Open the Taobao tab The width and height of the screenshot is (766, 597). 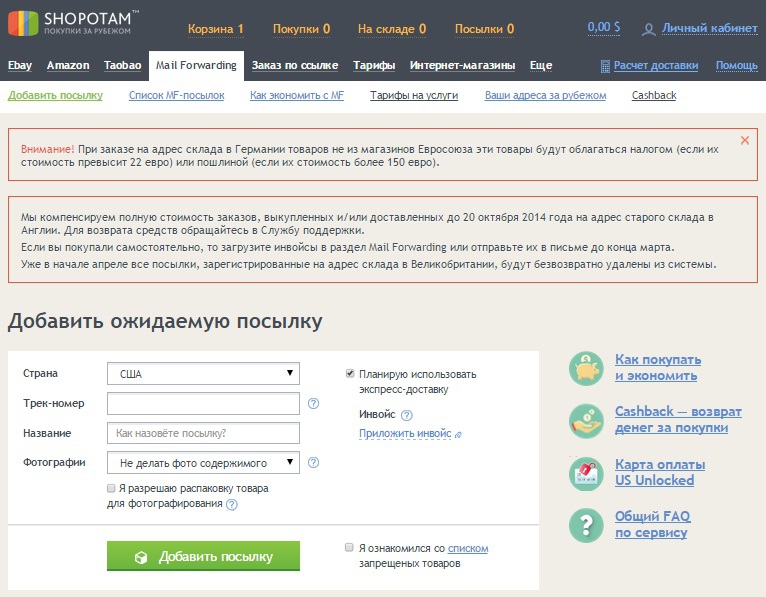[123, 65]
